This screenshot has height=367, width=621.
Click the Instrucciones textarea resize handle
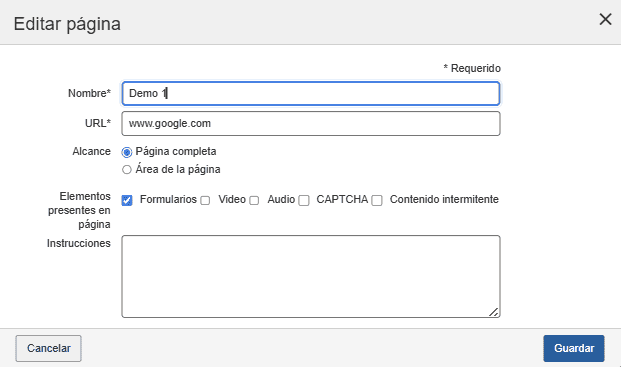[x=493, y=312]
